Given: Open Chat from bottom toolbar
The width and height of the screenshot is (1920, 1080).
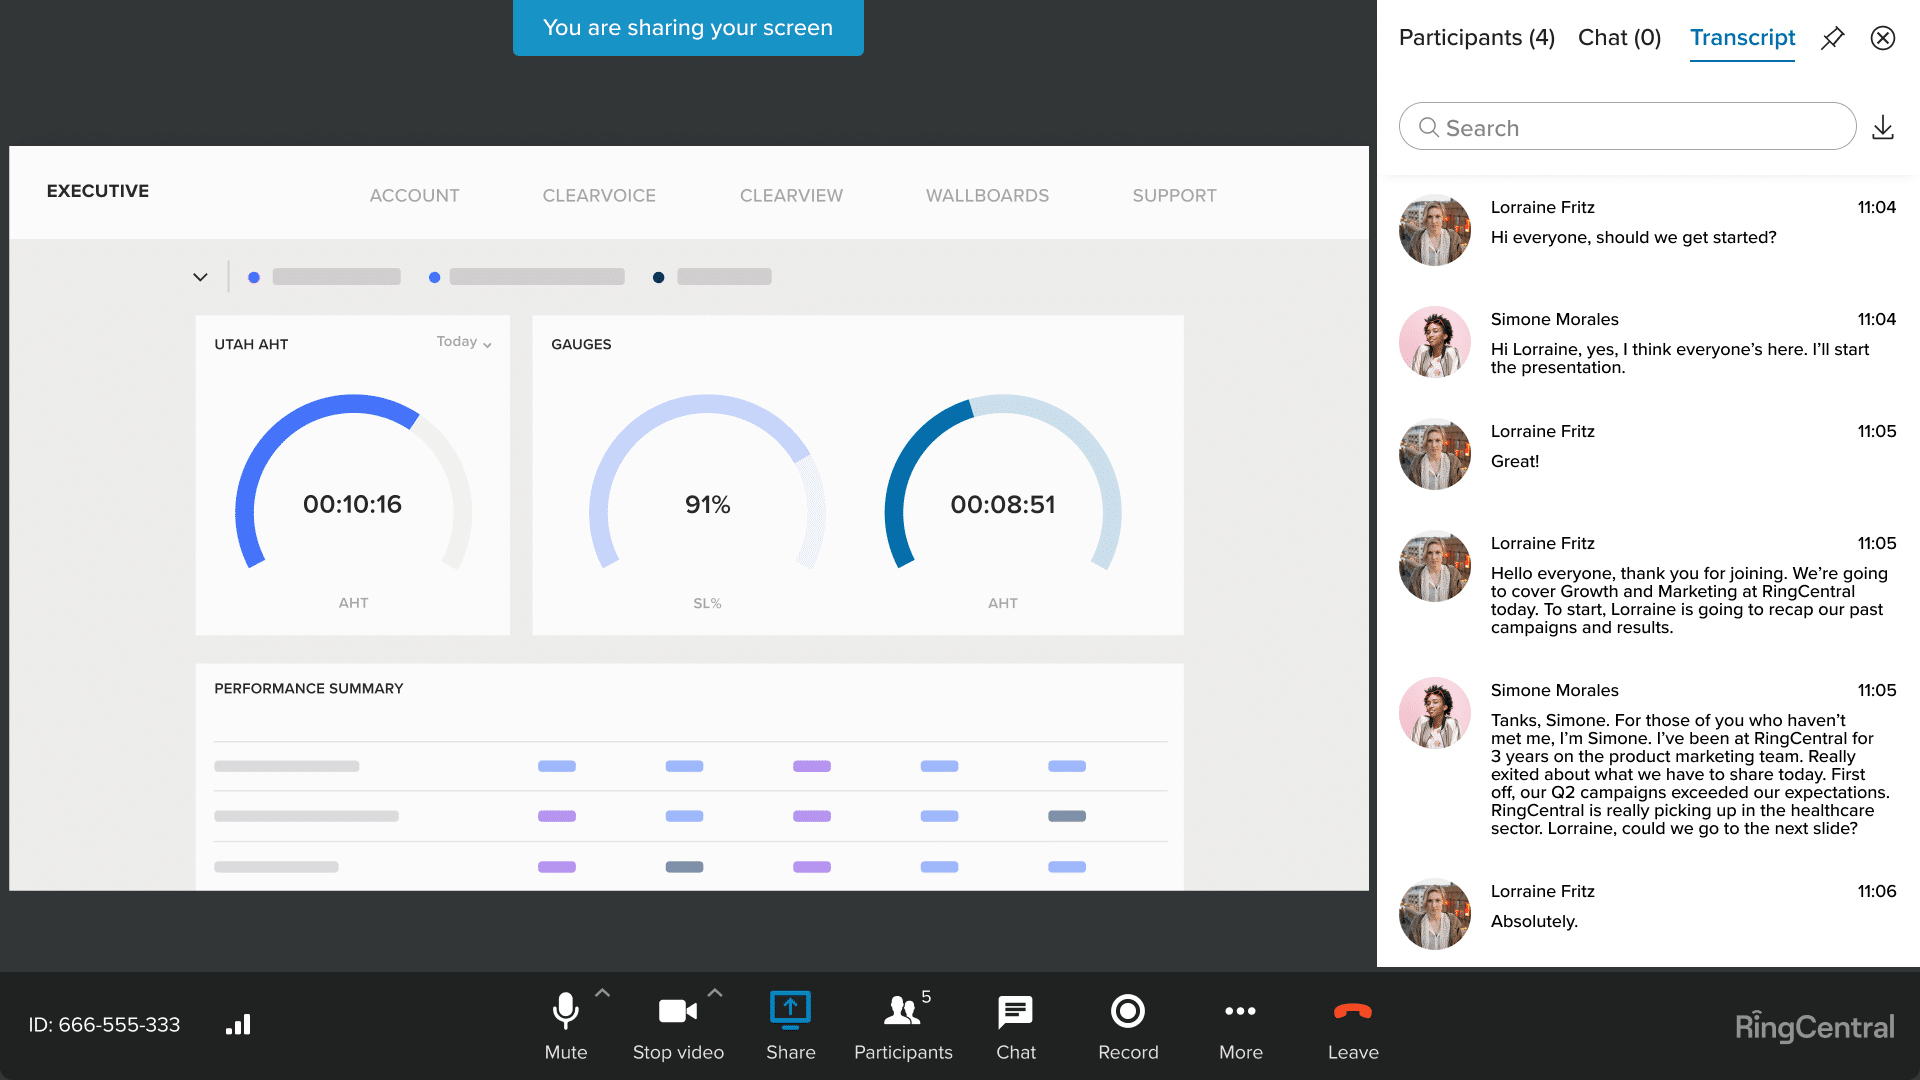Looking at the screenshot, I should [1015, 1011].
